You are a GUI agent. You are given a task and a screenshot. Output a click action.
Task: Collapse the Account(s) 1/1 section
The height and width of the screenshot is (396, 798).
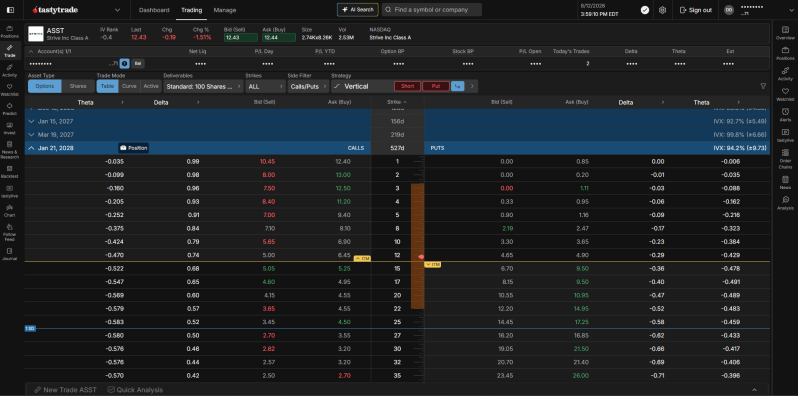31,51
